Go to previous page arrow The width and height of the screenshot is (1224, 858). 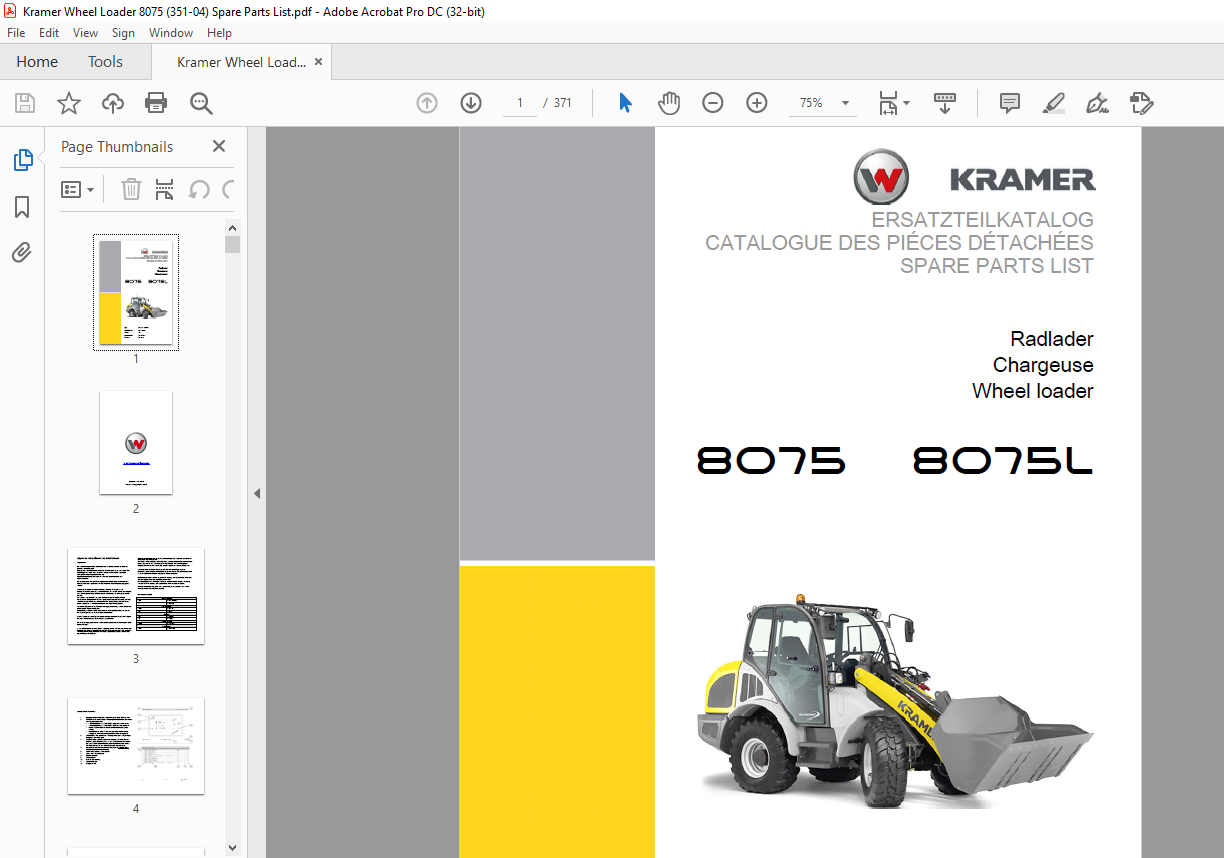point(427,103)
